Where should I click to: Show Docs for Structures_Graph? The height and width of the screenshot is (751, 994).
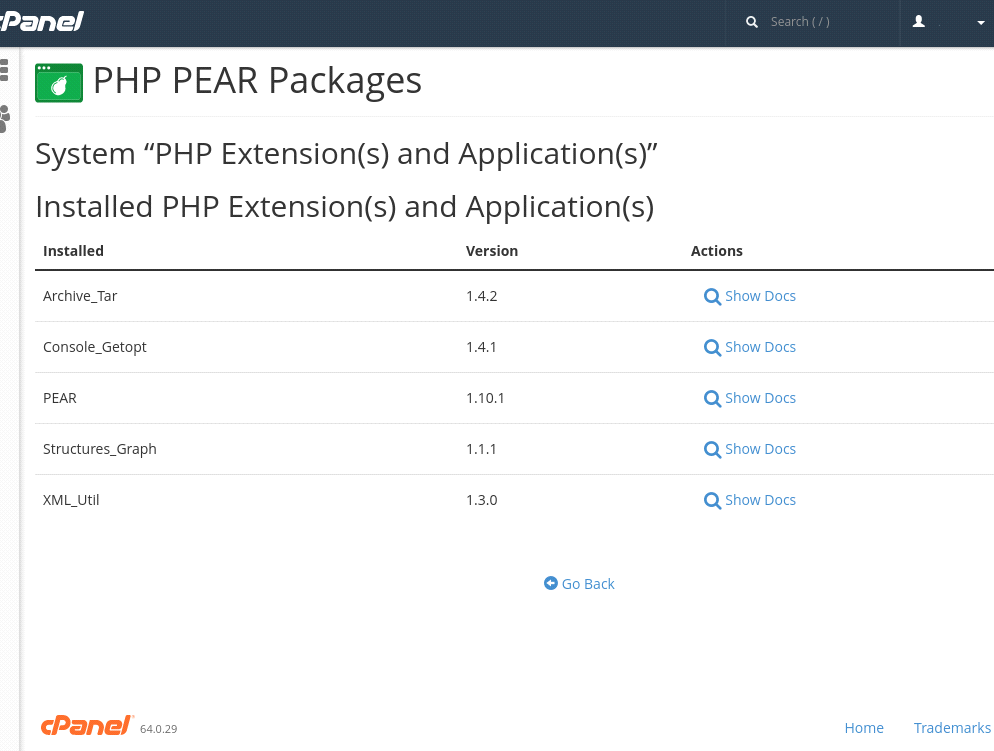[x=760, y=449]
